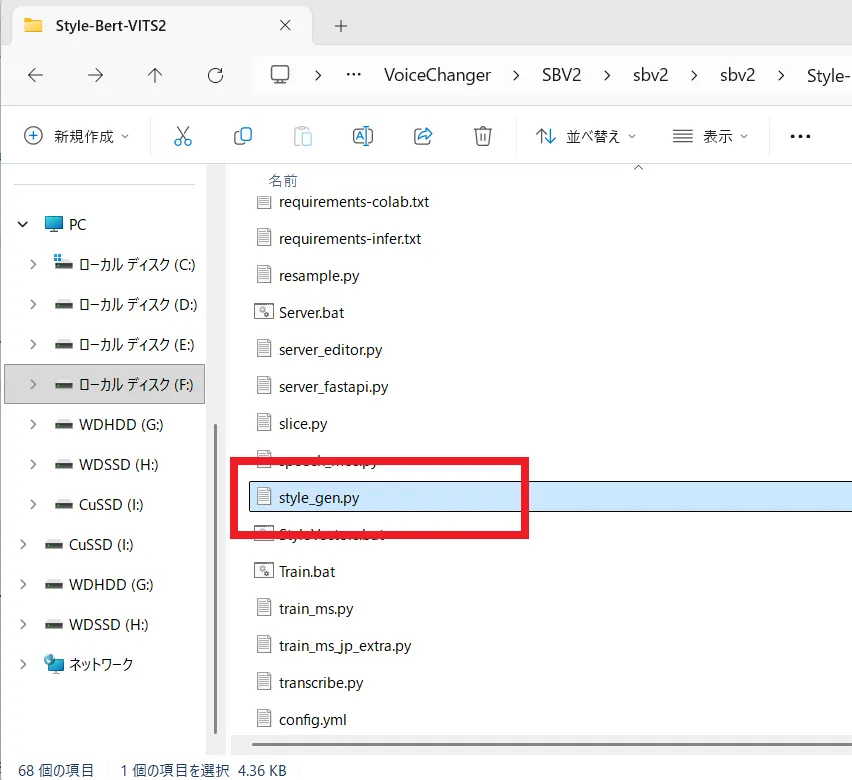Click the back navigation arrow
852x780 pixels.
click(35, 75)
